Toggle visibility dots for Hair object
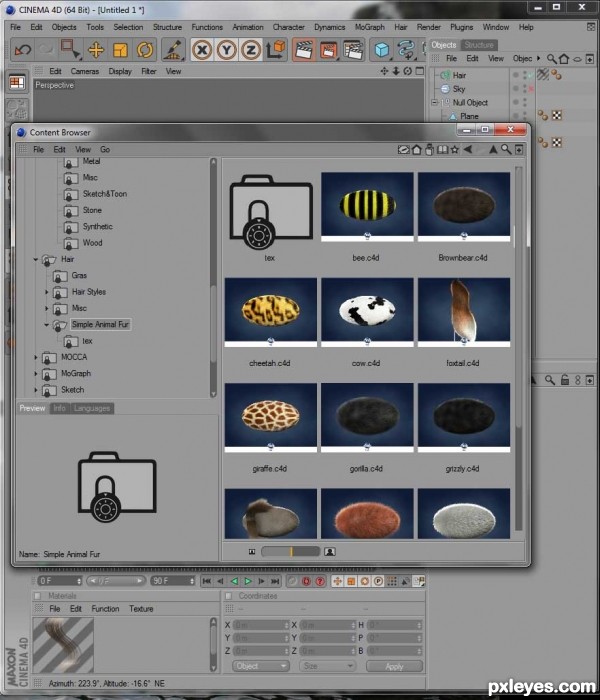 (x=525, y=75)
